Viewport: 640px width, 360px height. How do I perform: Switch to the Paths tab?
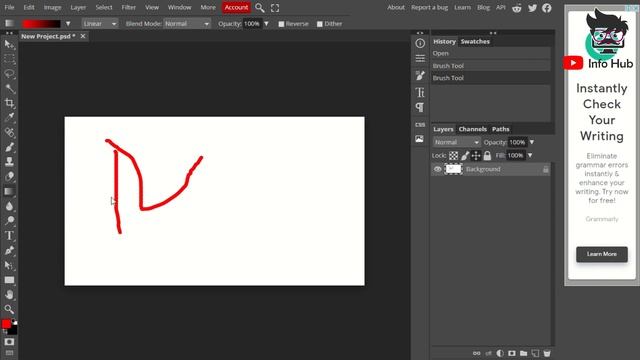(500, 129)
